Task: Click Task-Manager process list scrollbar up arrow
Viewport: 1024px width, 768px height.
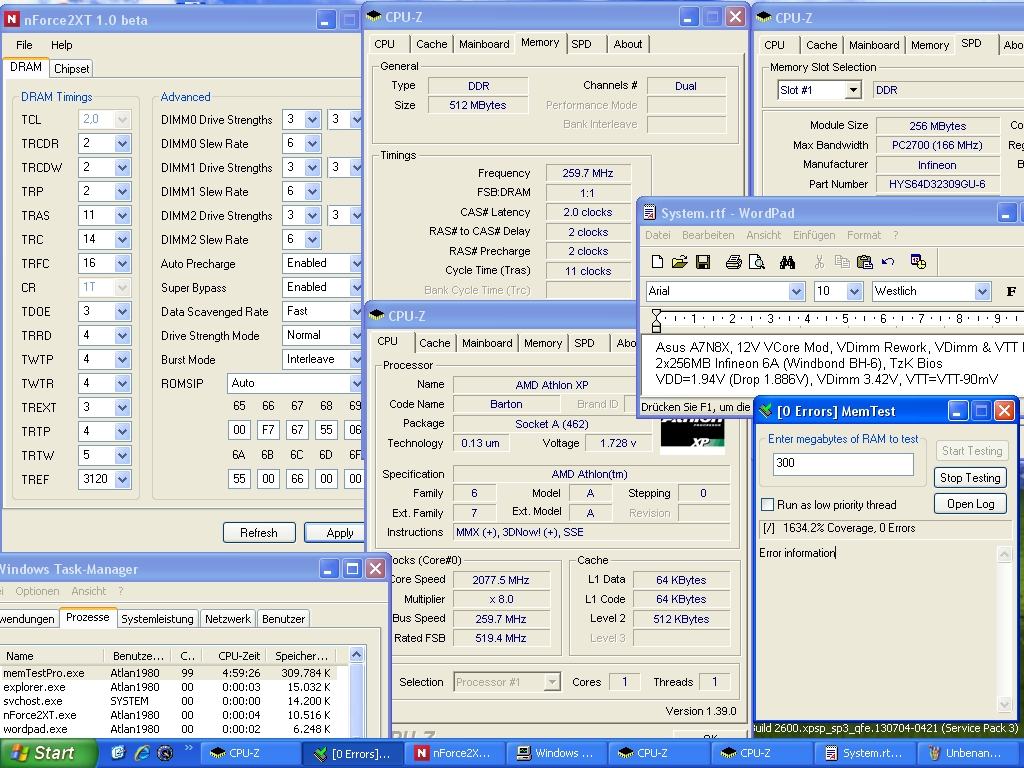Action: point(357,655)
